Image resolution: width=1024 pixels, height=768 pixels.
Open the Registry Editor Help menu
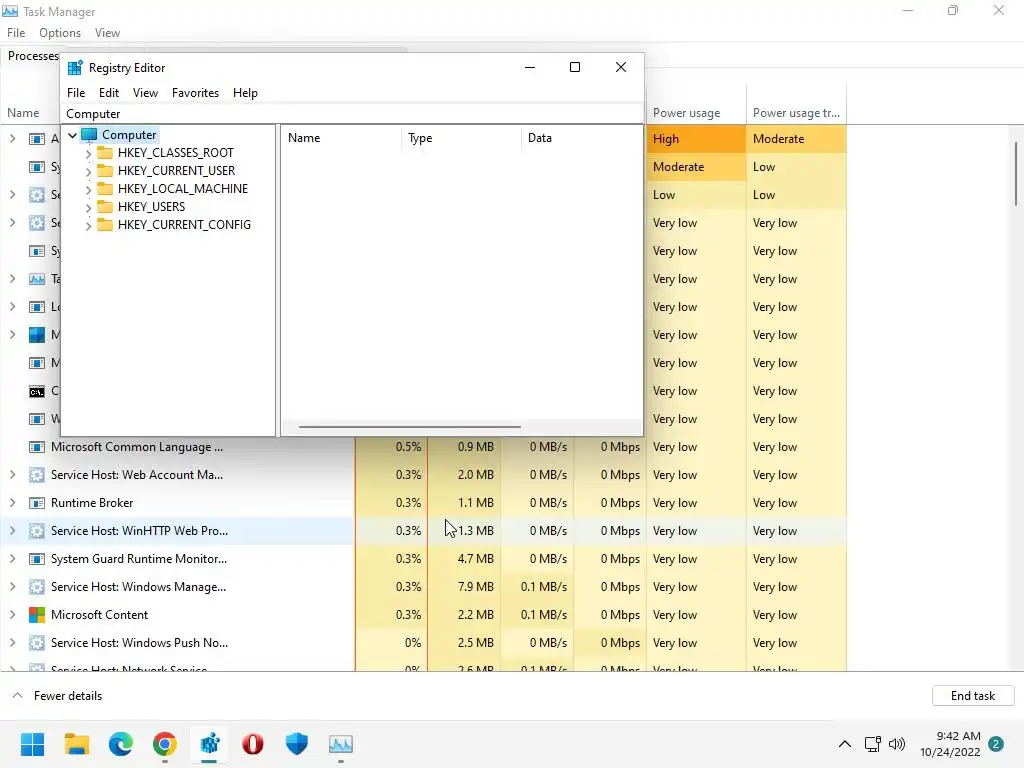point(245,93)
